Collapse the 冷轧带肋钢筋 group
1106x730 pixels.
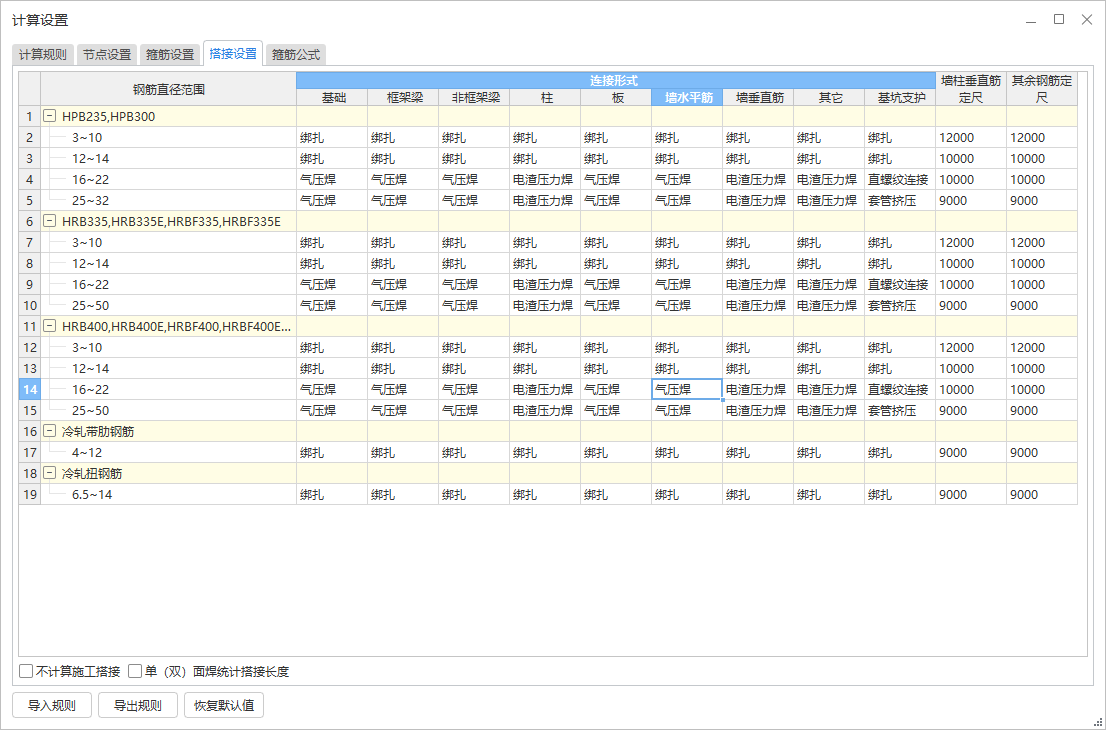point(50,432)
